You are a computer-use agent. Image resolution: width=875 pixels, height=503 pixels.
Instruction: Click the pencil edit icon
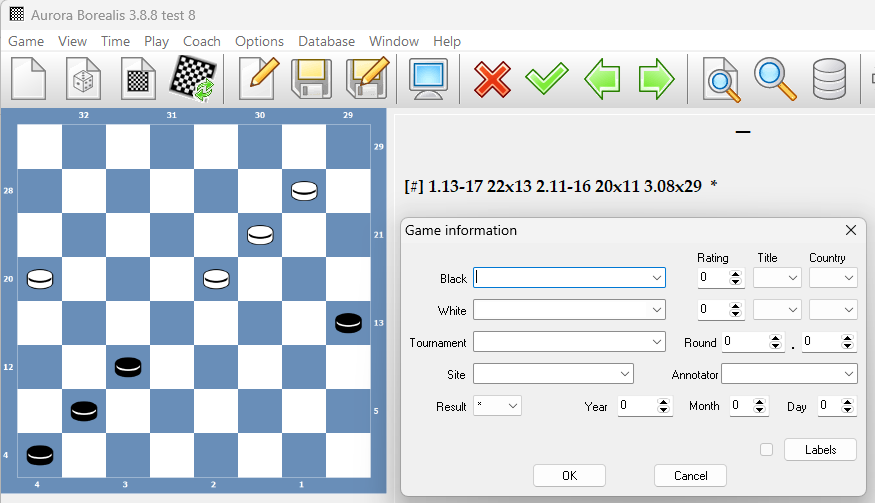coord(259,79)
